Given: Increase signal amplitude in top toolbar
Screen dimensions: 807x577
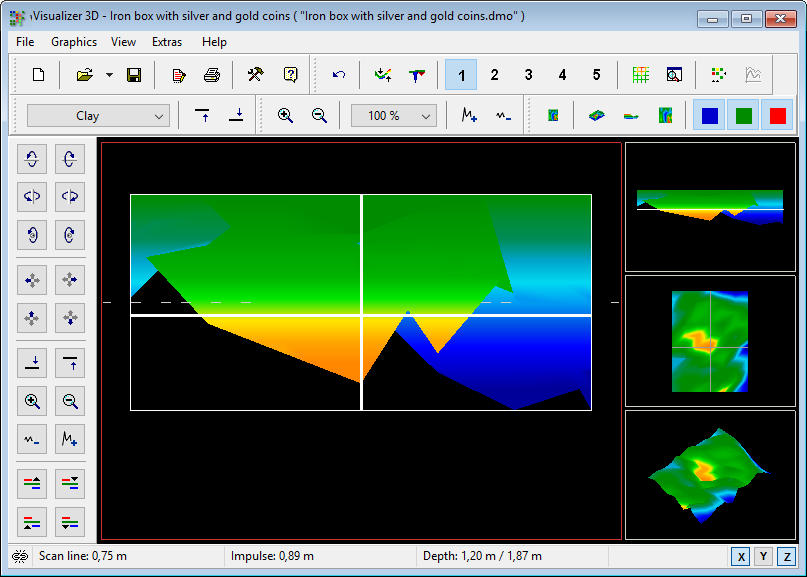Looking at the screenshot, I should pyautogui.click(x=469, y=115).
